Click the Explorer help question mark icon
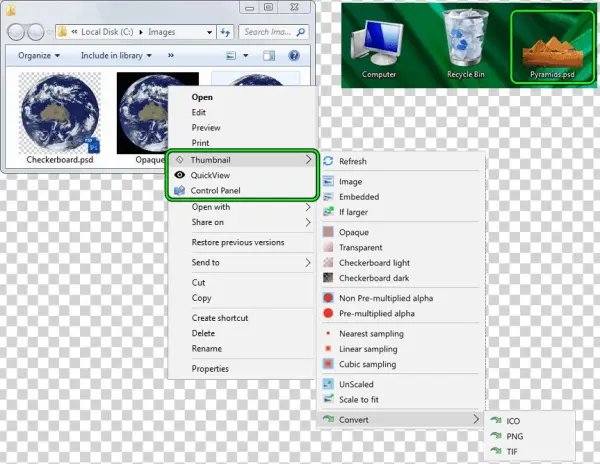600x464 pixels. pos(293,55)
